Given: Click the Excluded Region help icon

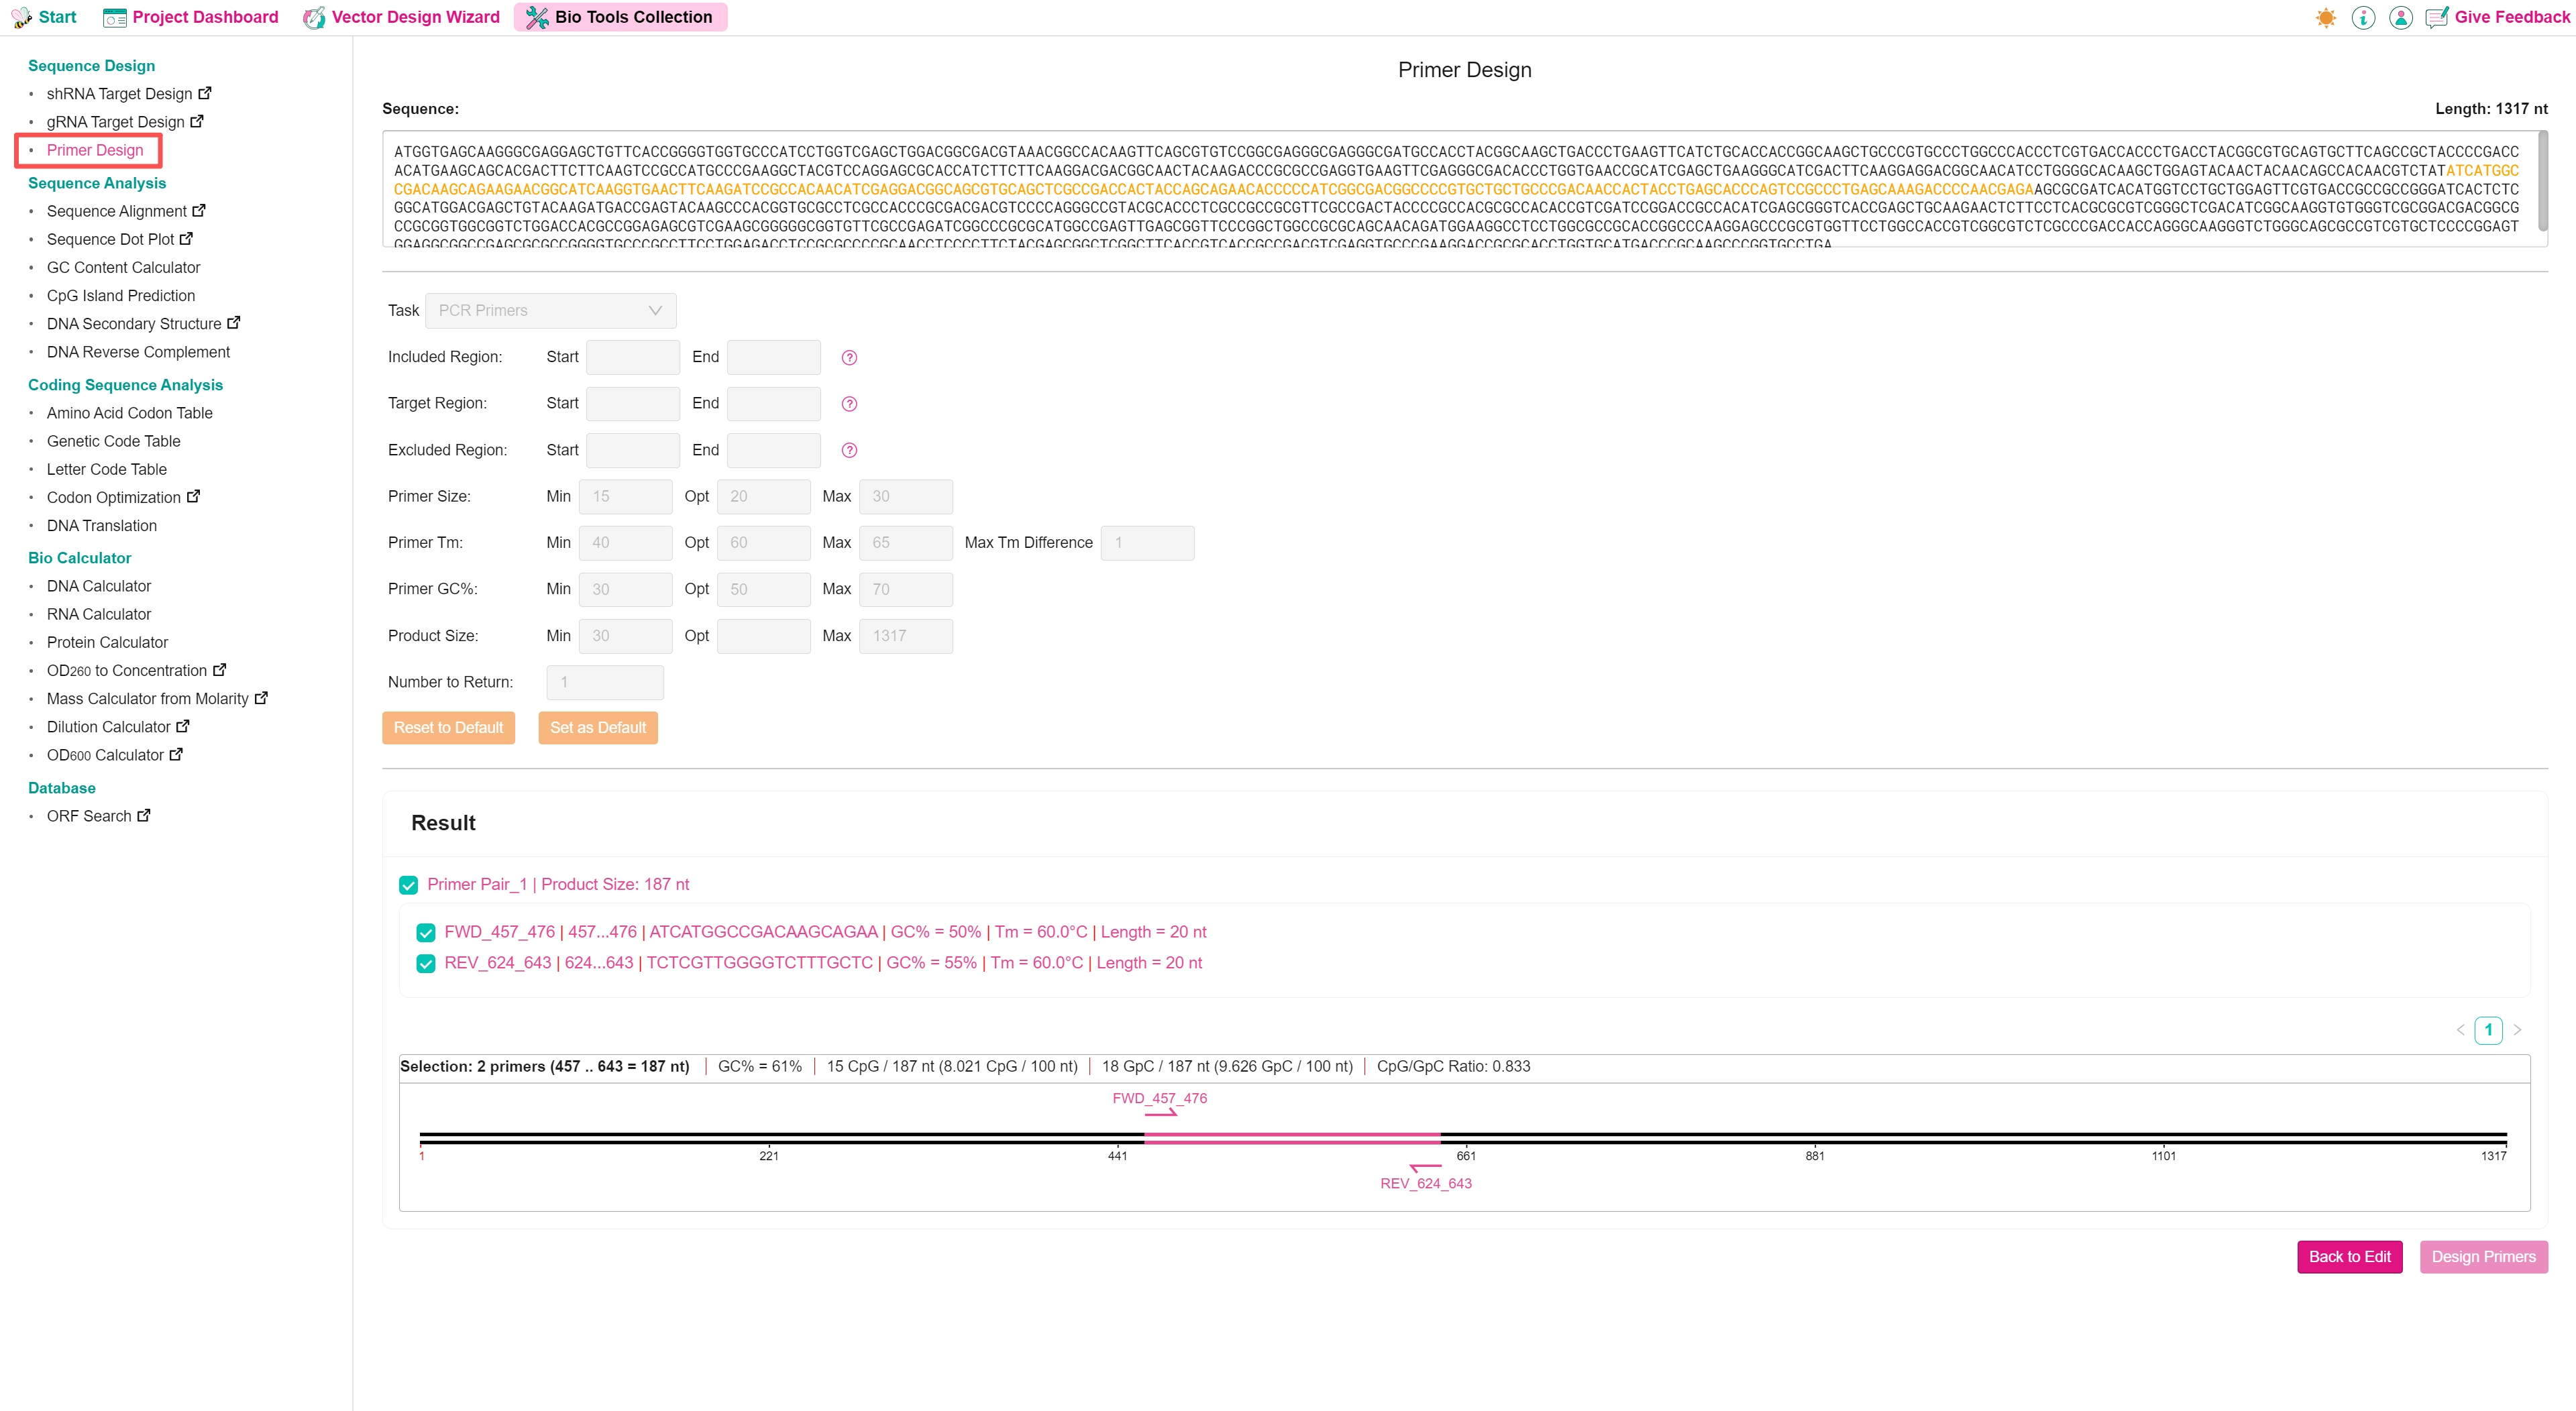Looking at the screenshot, I should 849,450.
